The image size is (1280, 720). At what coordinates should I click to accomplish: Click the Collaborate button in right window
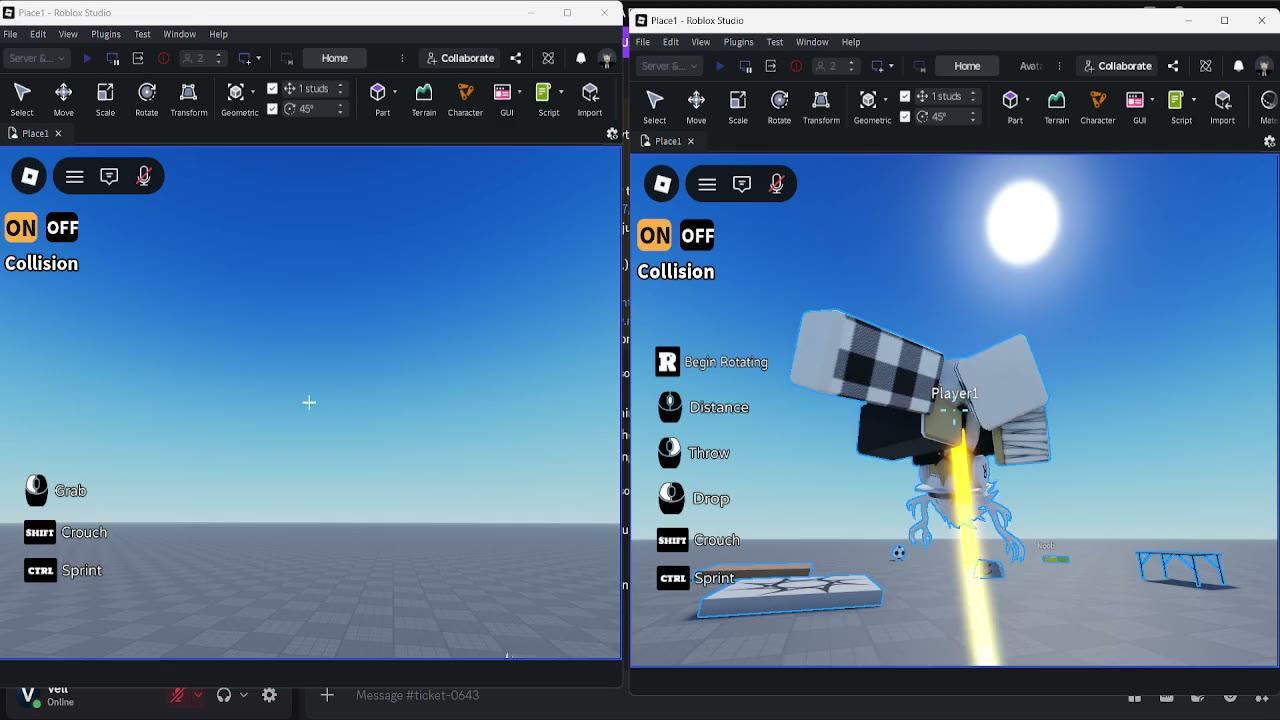1117,66
